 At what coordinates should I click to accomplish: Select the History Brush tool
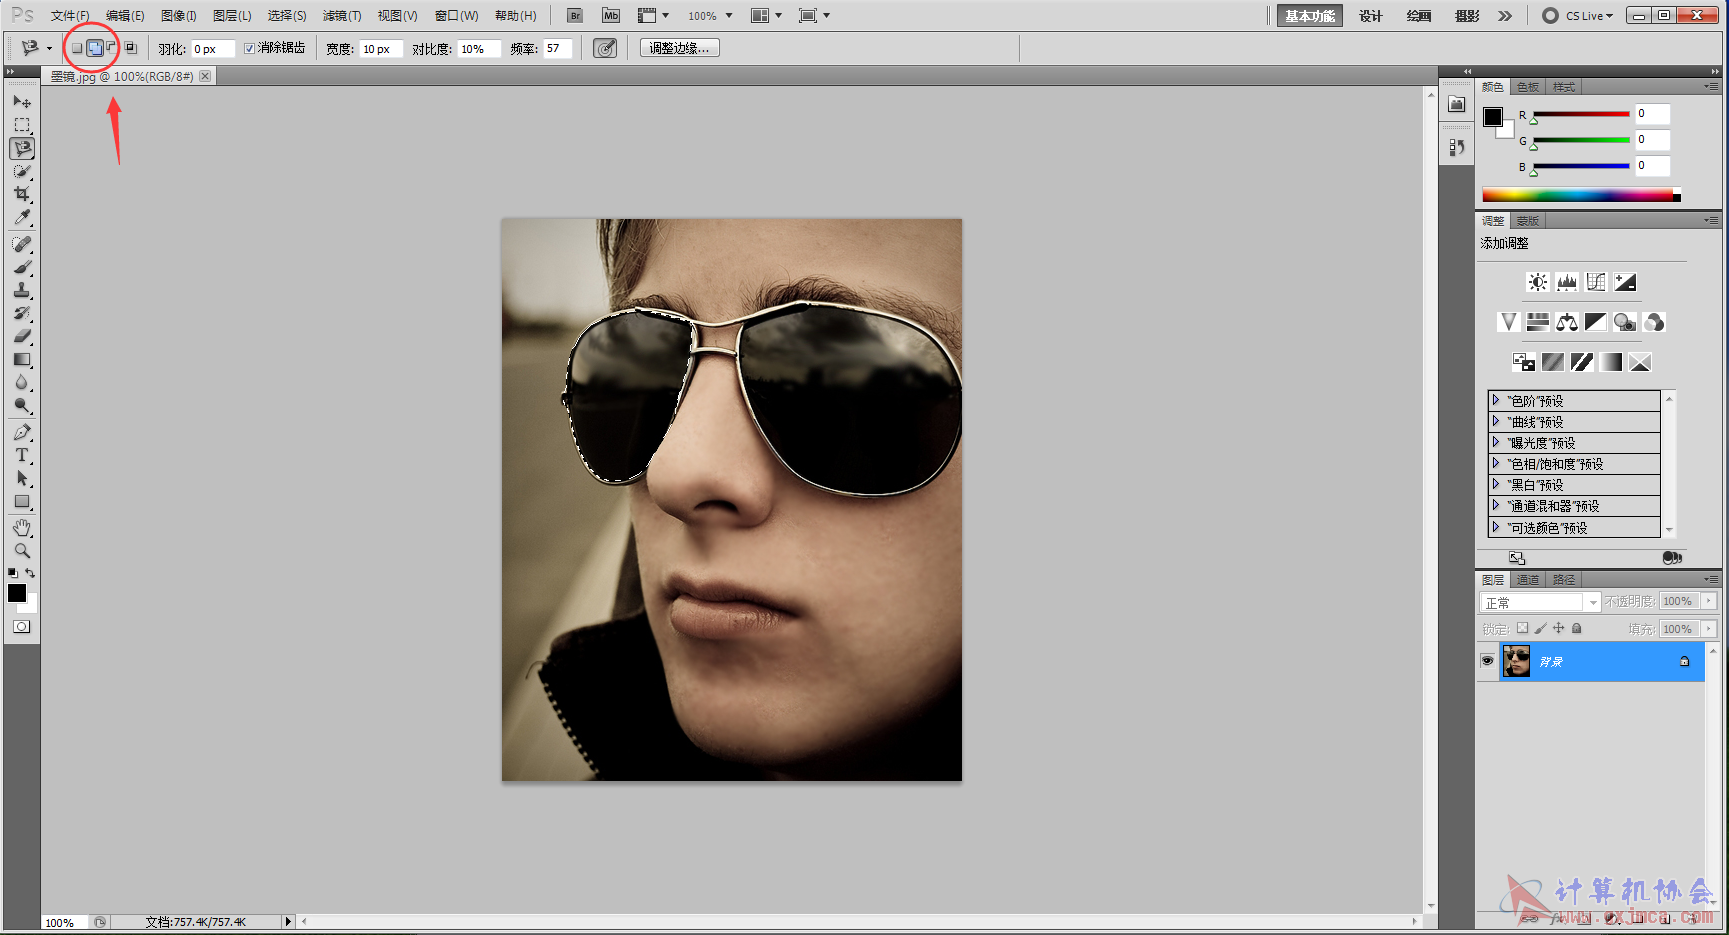coord(21,313)
